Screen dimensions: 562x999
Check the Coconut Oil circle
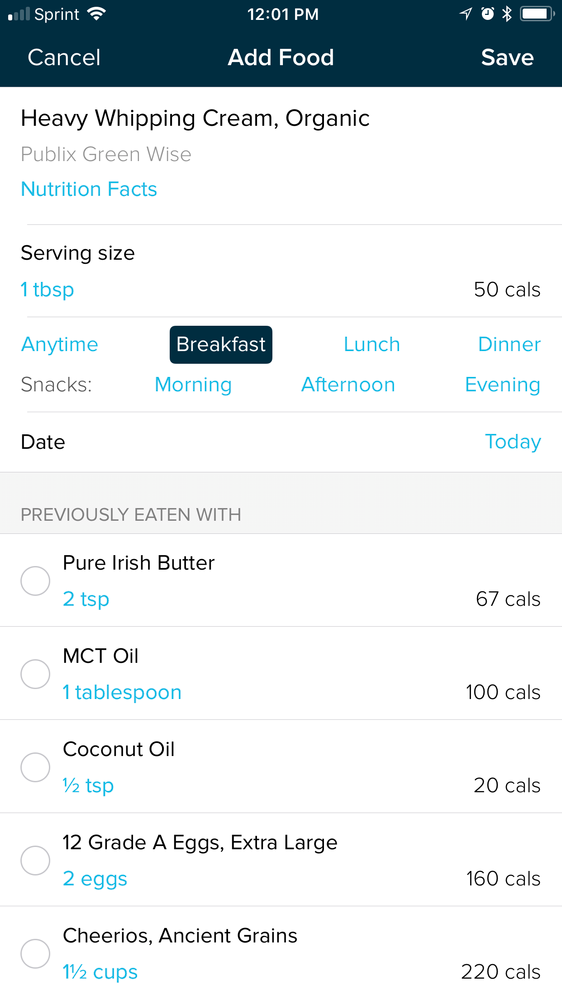click(x=35, y=767)
